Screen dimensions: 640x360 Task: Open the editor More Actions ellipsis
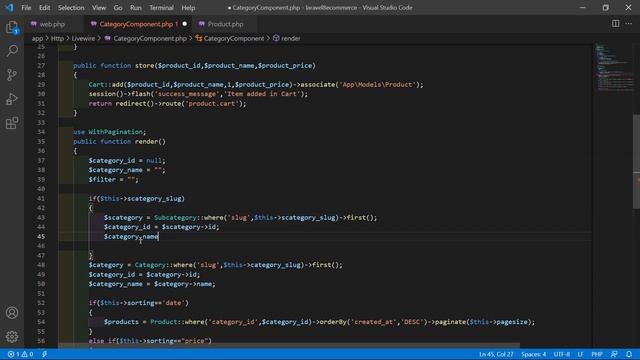(629, 24)
